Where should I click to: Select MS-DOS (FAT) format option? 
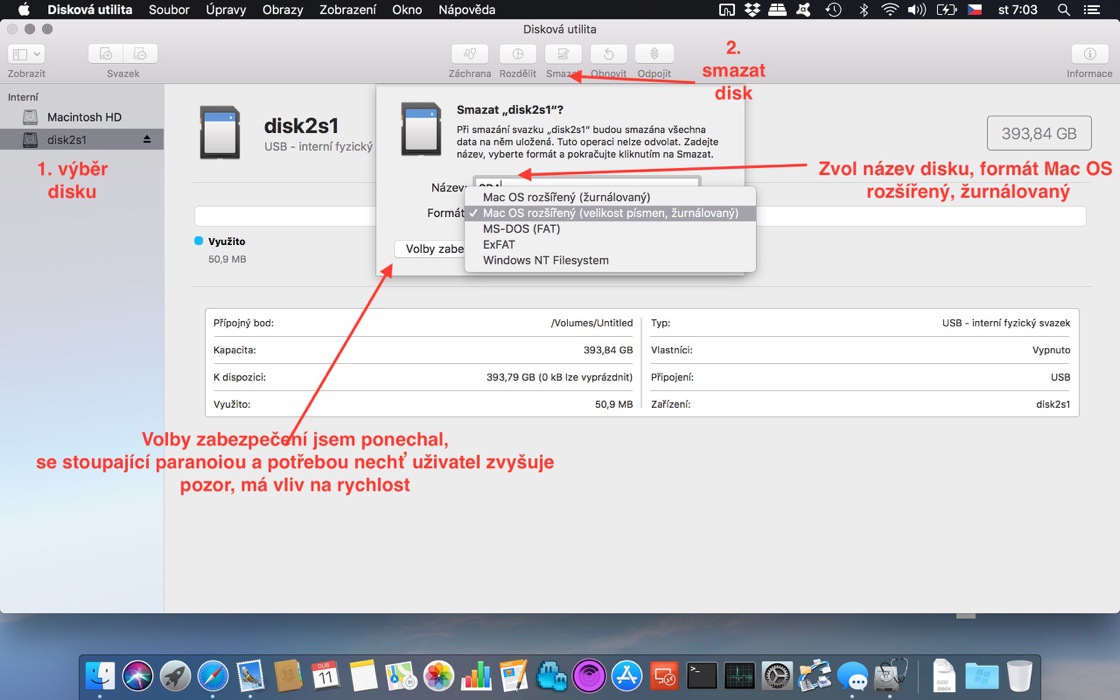[610, 229]
